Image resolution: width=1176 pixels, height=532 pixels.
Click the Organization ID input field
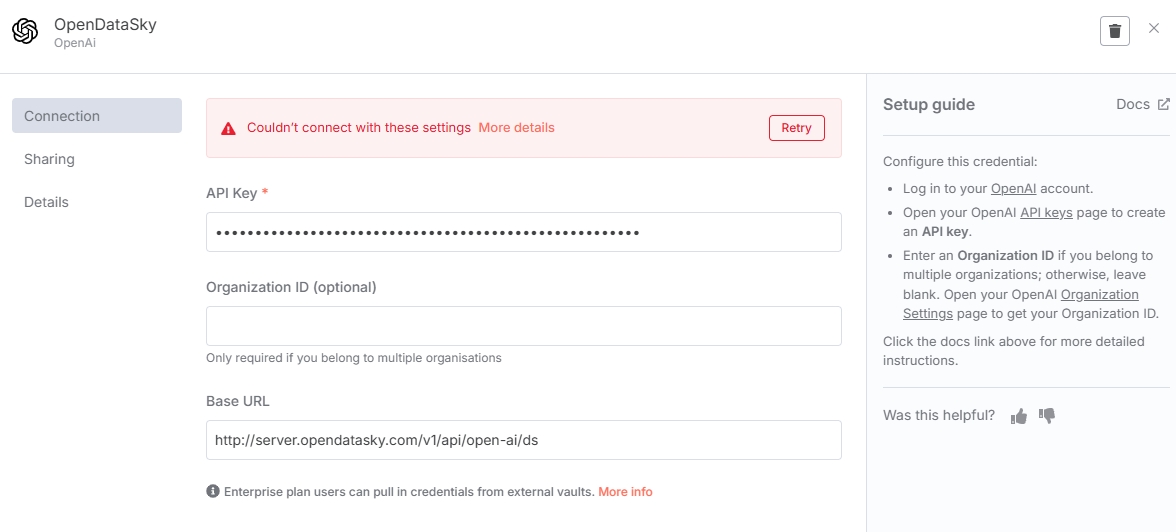click(524, 326)
